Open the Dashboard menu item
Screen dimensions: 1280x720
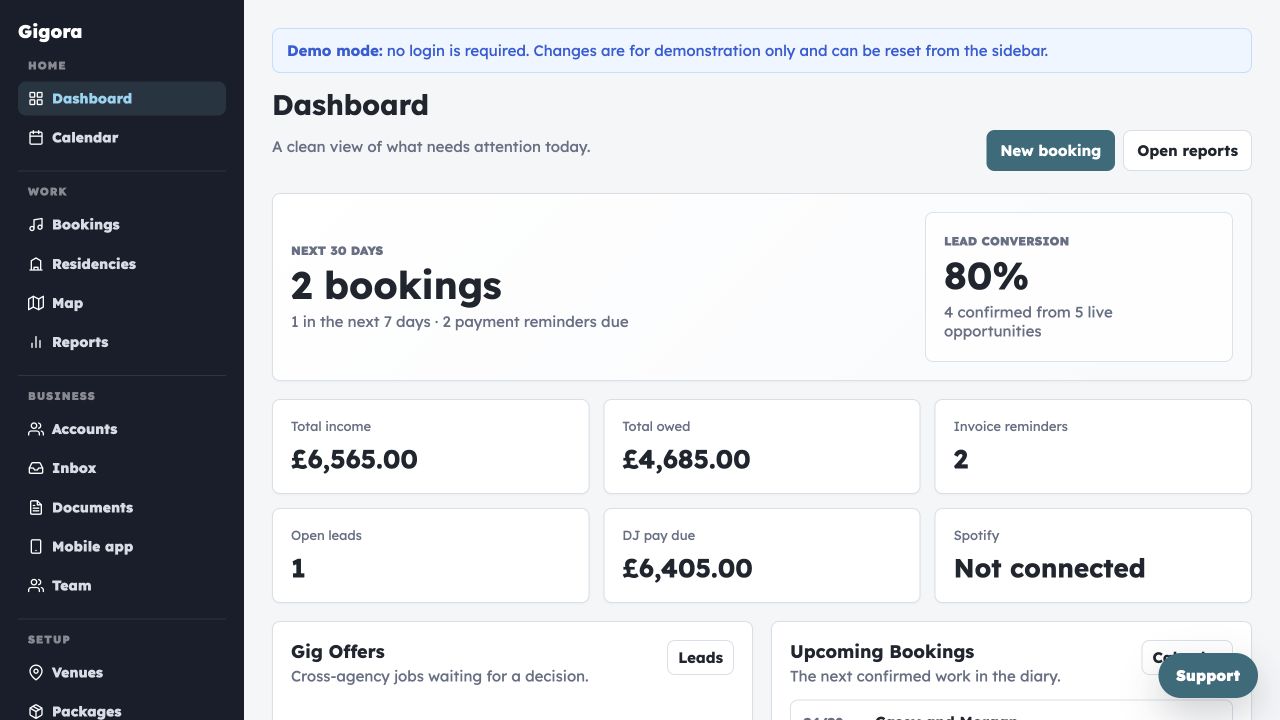click(x=122, y=99)
